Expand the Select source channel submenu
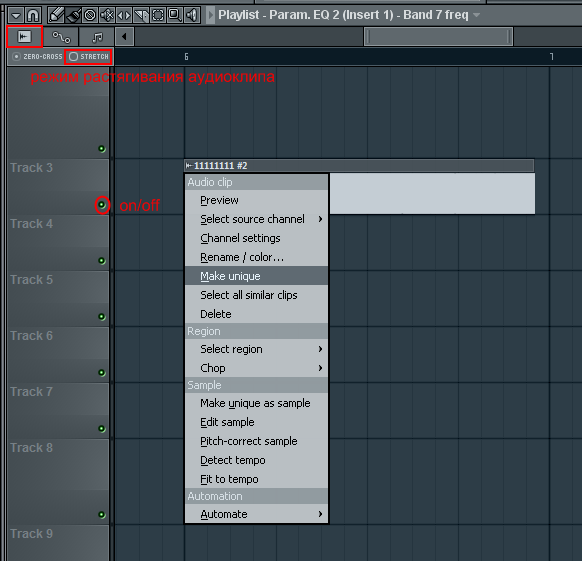The height and width of the screenshot is (561, 582). tap(256, 219)
